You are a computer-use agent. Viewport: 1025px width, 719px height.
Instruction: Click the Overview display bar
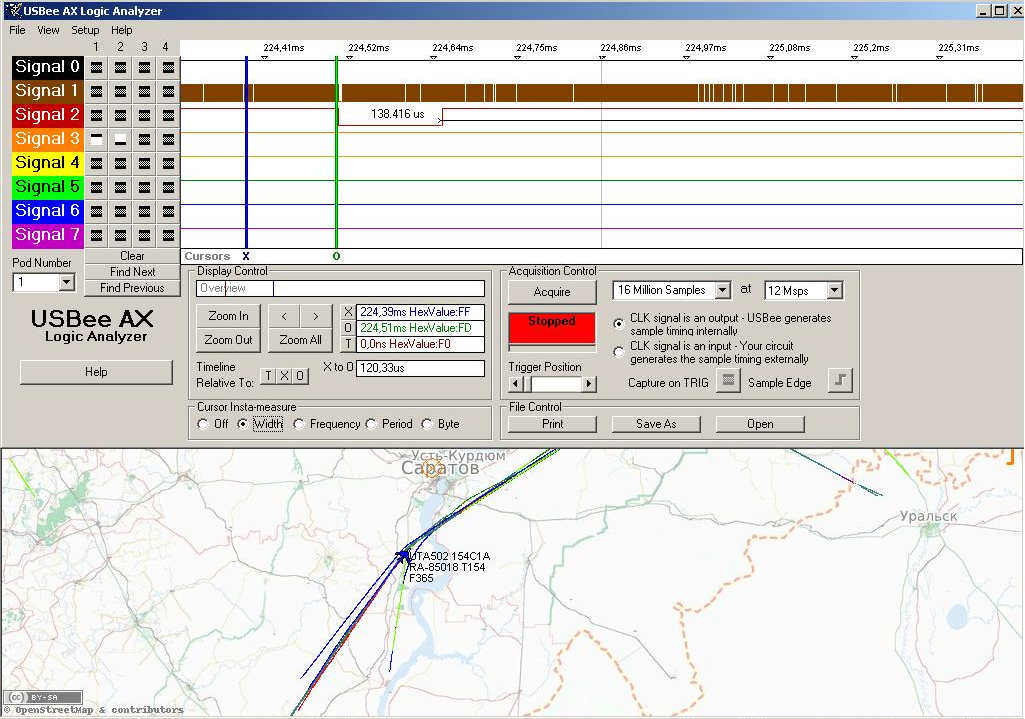click(341, 288)
